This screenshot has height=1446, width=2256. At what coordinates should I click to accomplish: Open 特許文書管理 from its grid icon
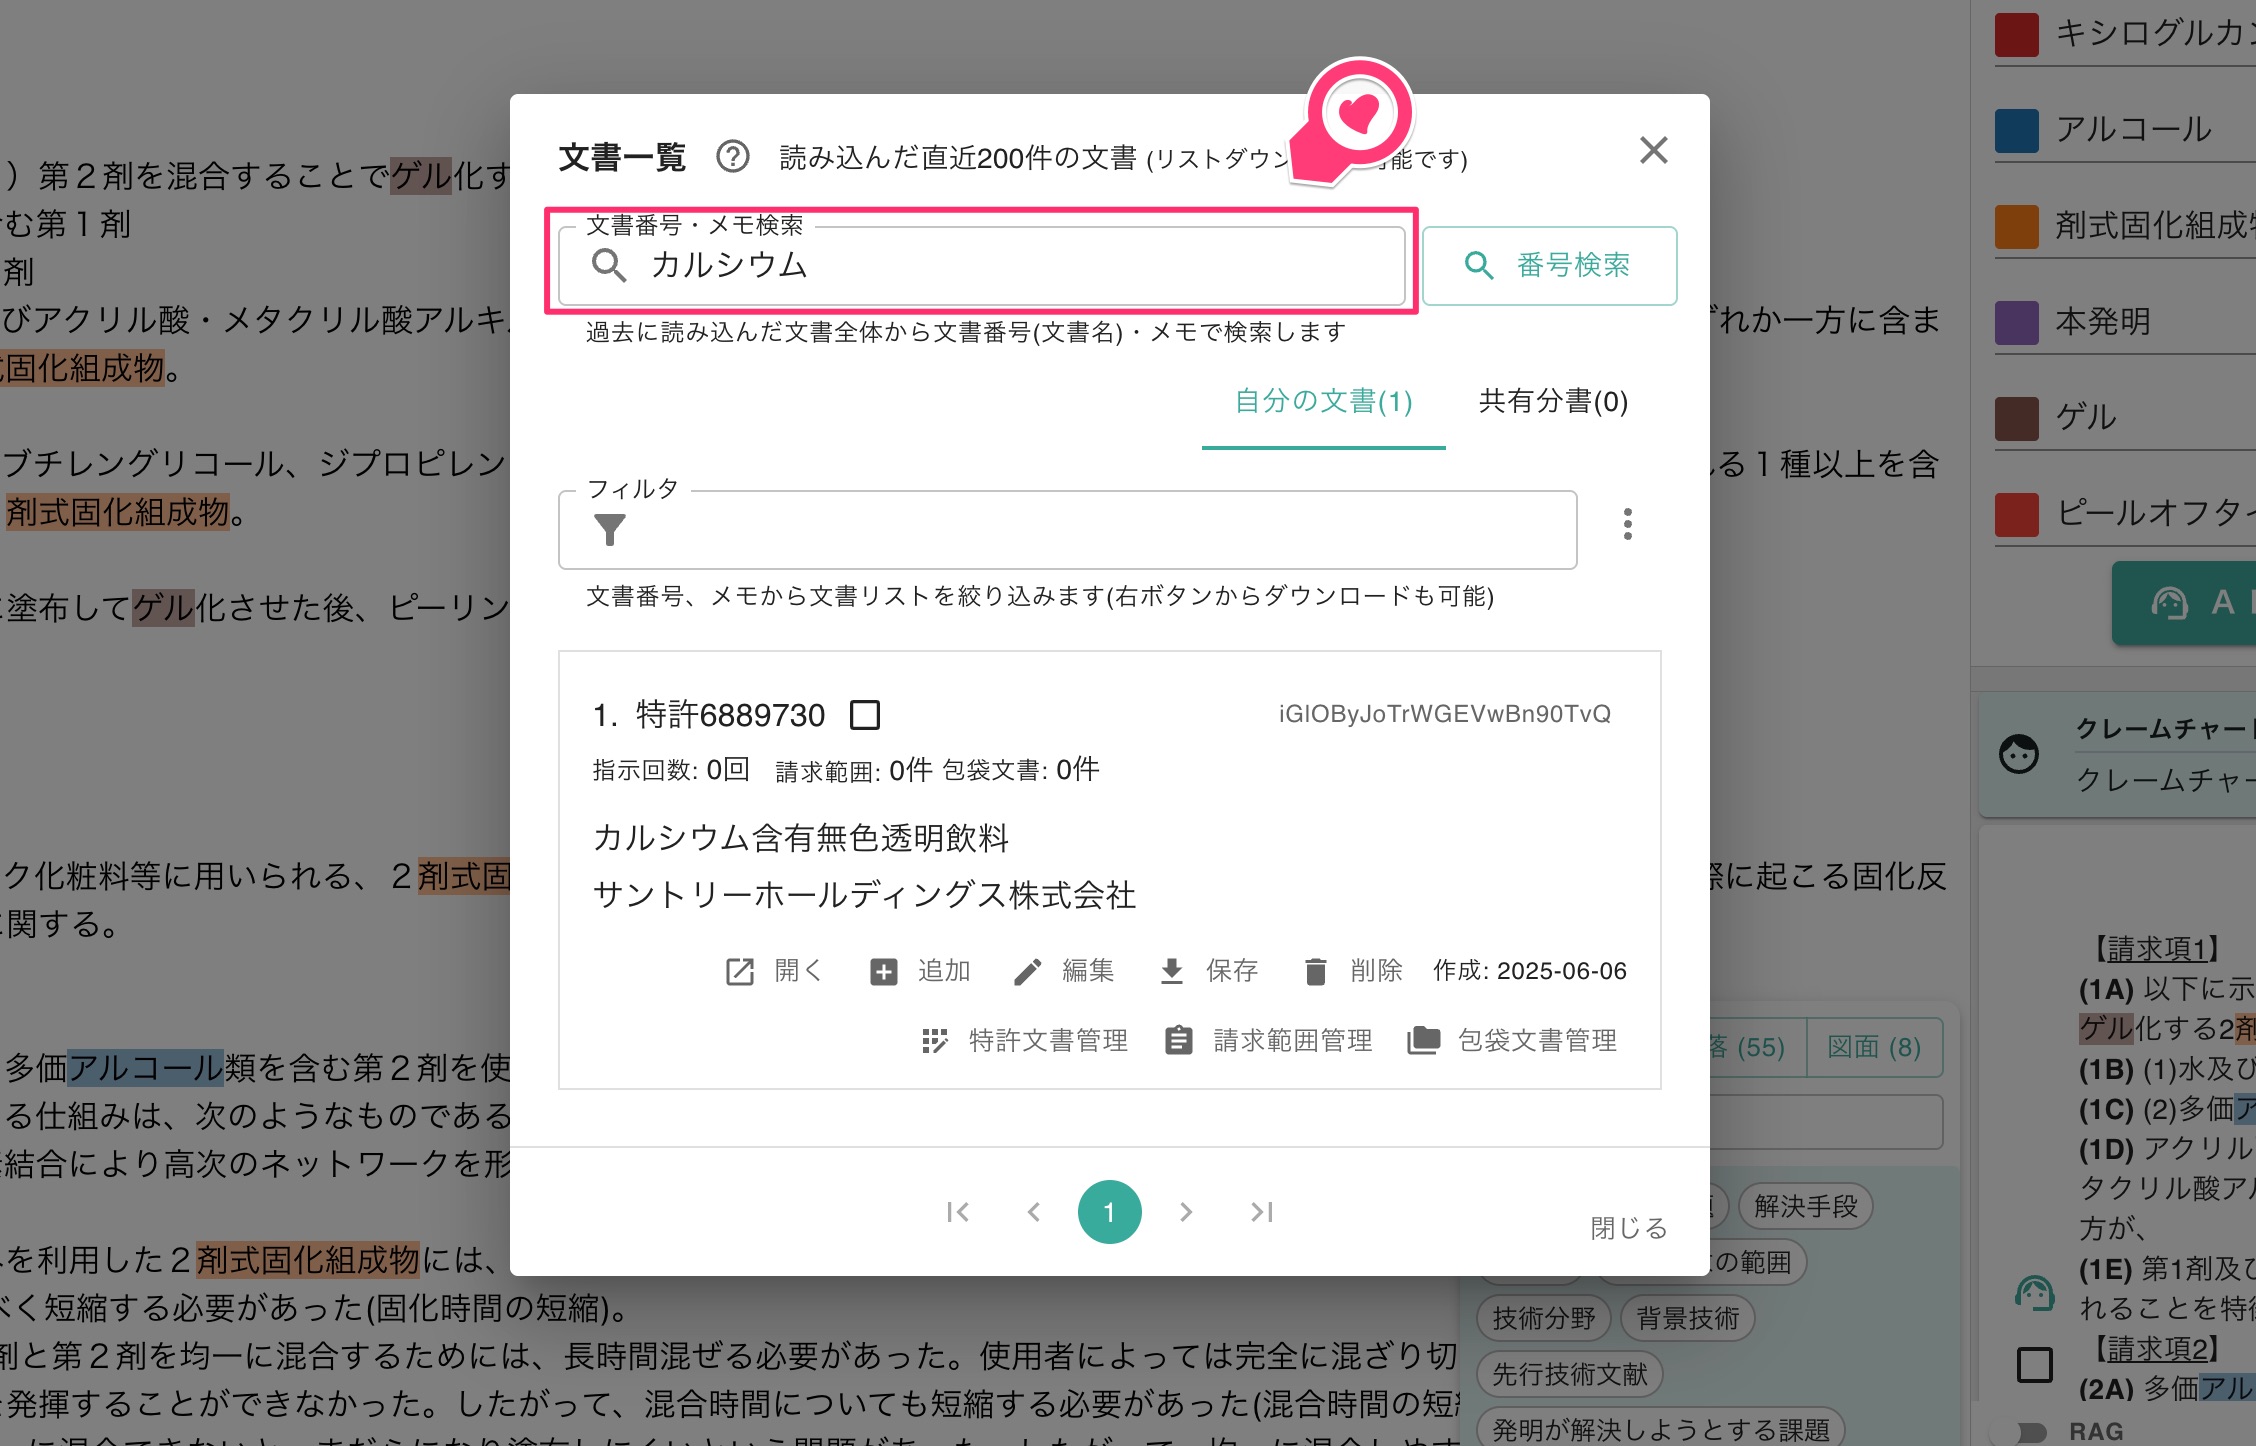pyautogui.click(x=935, y=1040)
